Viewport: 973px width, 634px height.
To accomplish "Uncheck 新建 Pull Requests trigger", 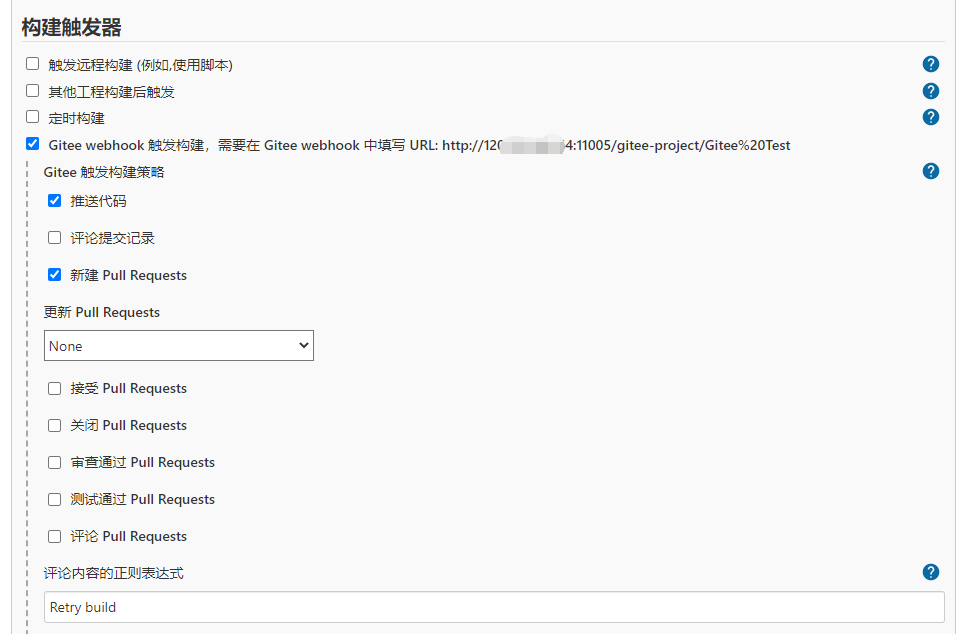I will pyautogui.click(x=55, y=274).
